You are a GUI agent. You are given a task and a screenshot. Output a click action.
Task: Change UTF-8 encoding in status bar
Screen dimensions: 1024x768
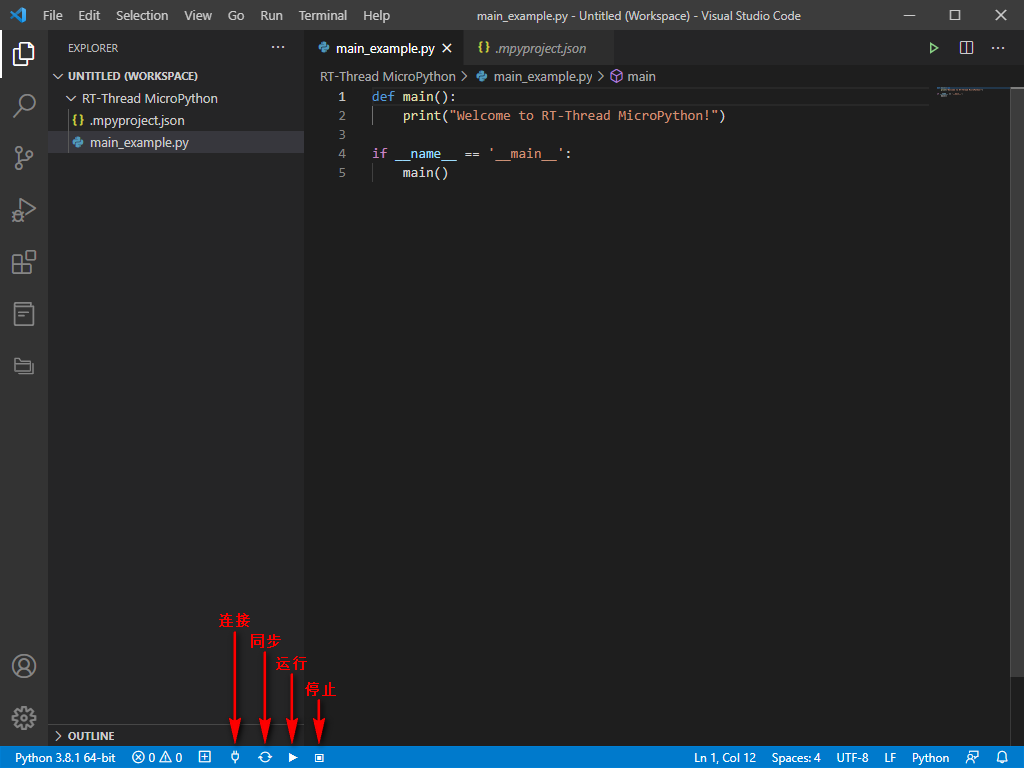pyautogui.click(x=852, y=758)
